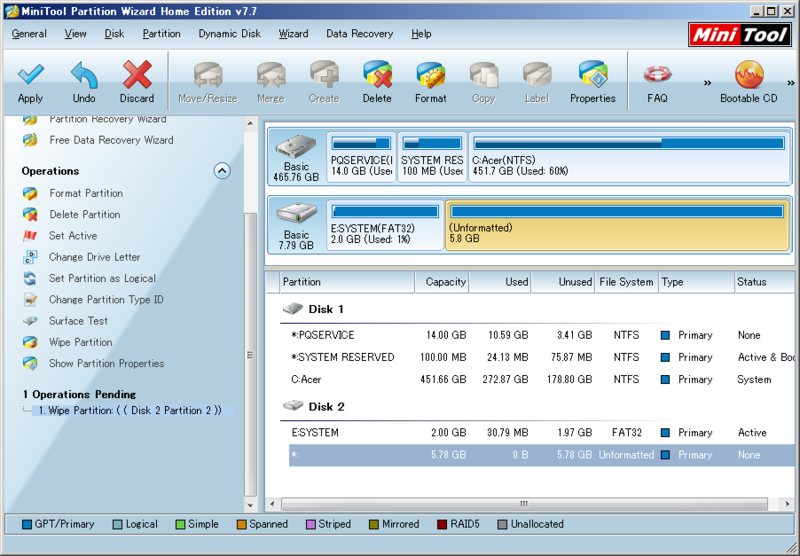Click the Copy toolbar icon
Image resolution: width=800 pixels, height=556 pixels.
tap(484, 82)
